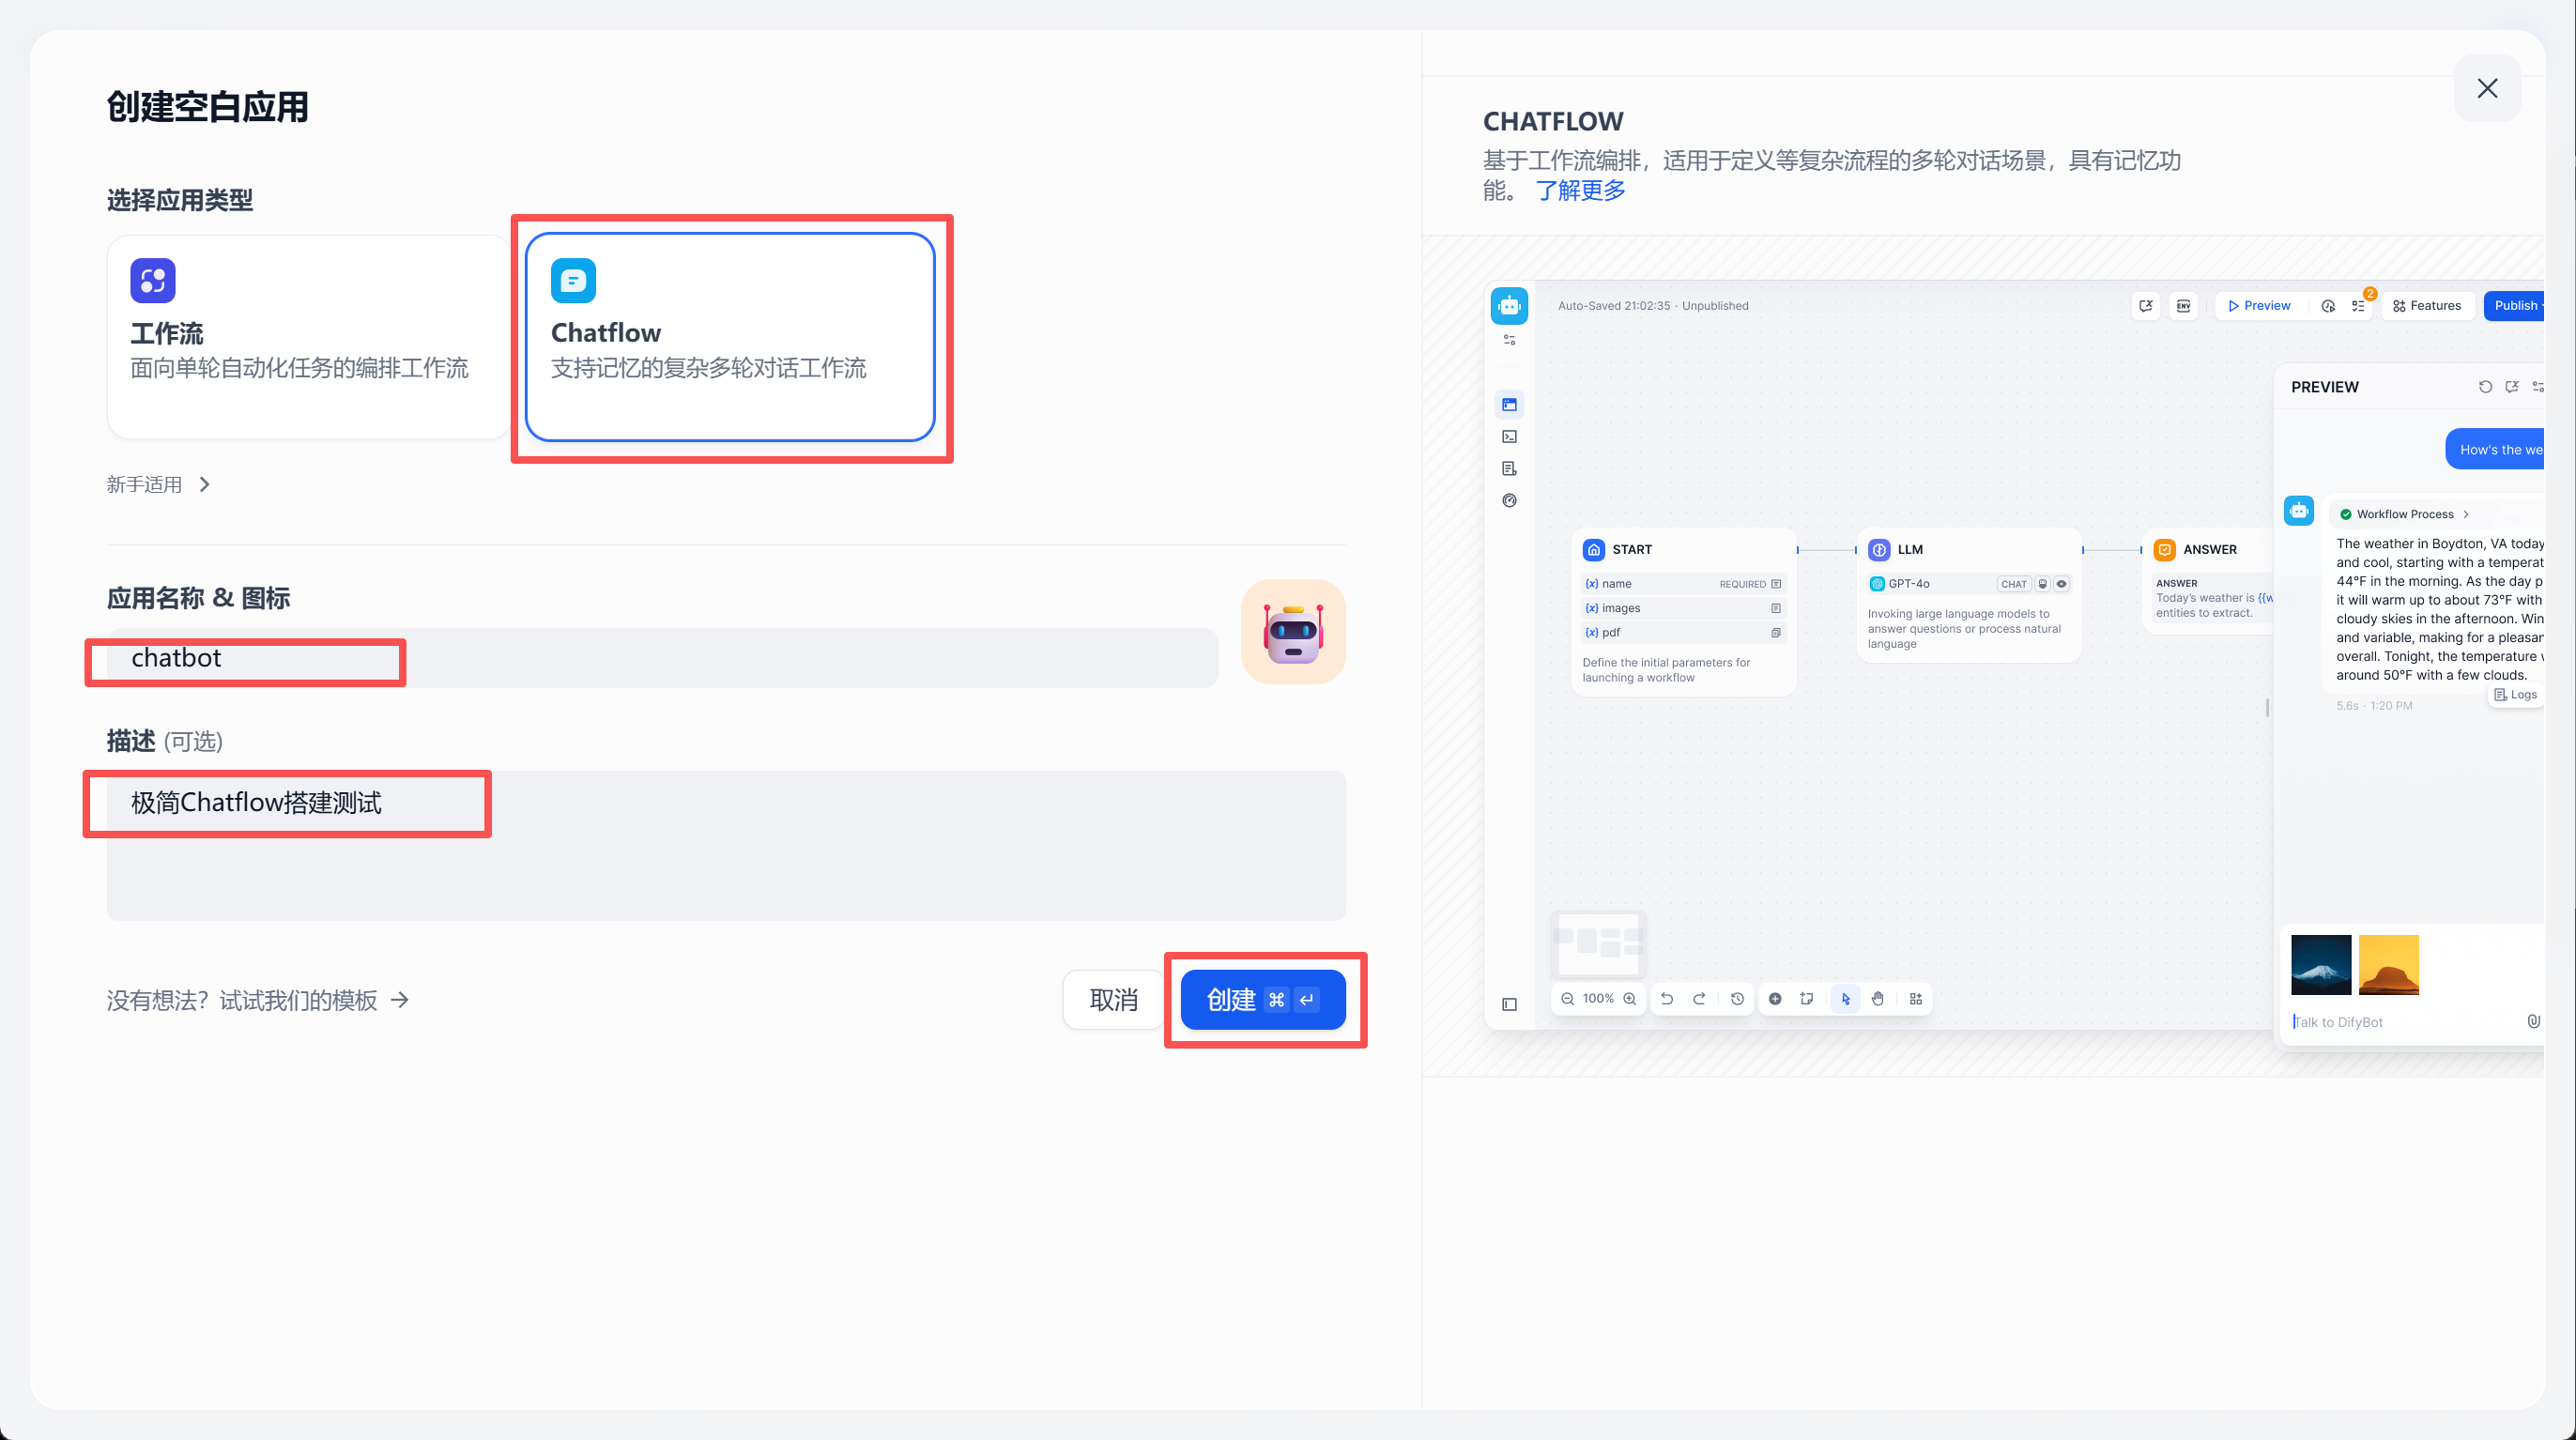2576x1440 pixels.
Task: Click the collapse sidebar icon at bottom left
Action: [1509, 1005]
